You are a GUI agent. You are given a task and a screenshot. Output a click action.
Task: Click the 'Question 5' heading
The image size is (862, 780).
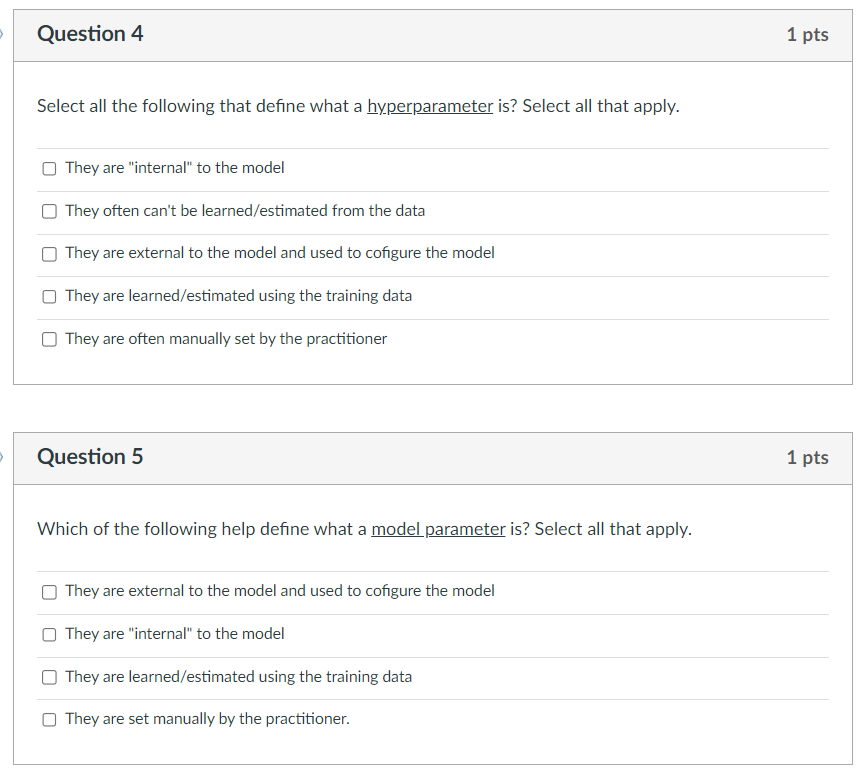pos(90,457)
